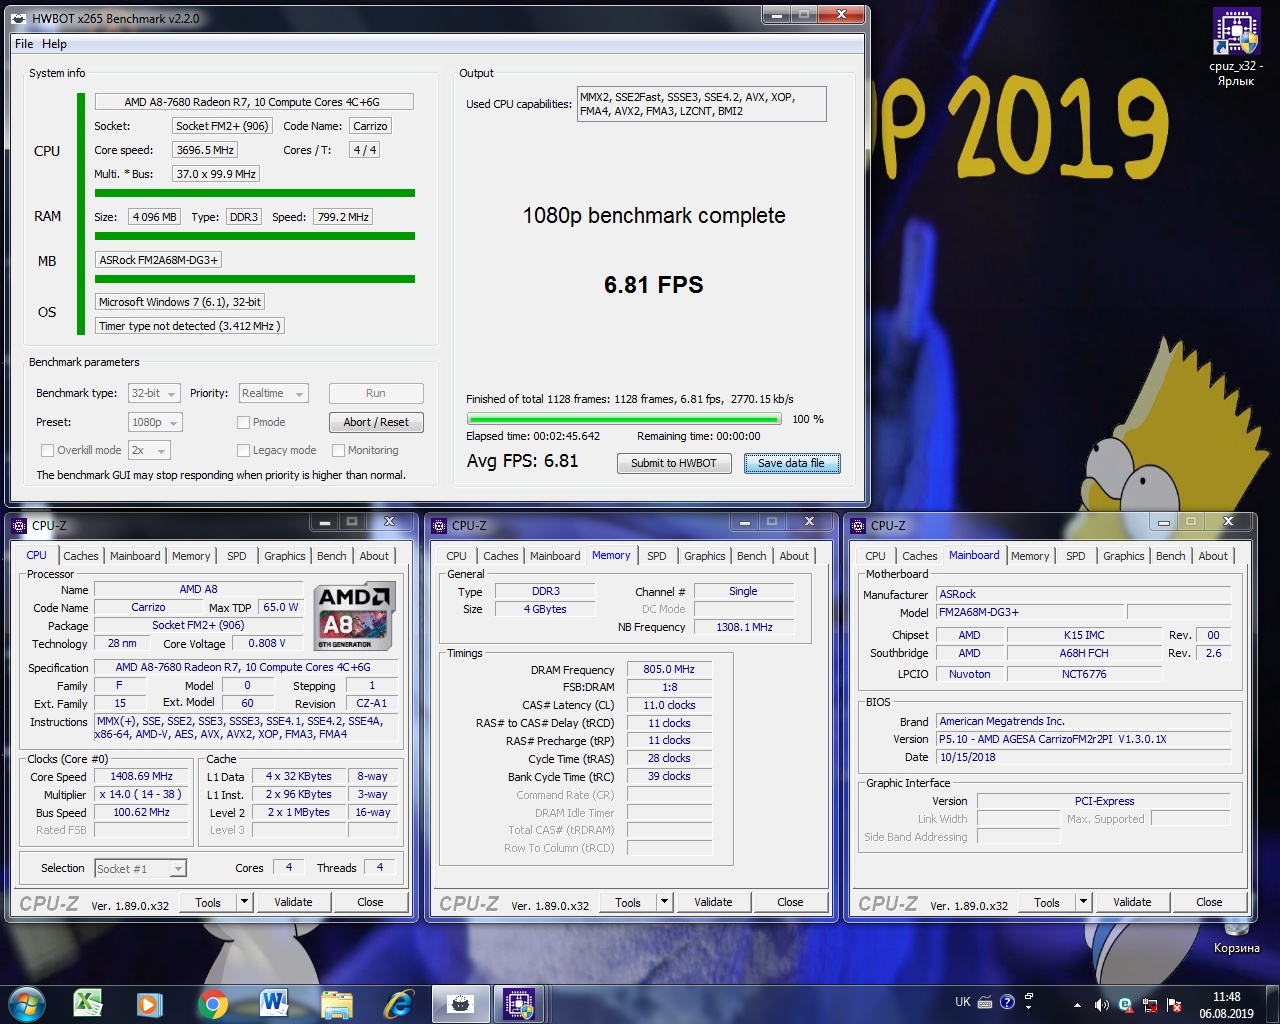Click Close in CPU-Z Memory window
The image size is (1280, 1024).
coord(790,902)
